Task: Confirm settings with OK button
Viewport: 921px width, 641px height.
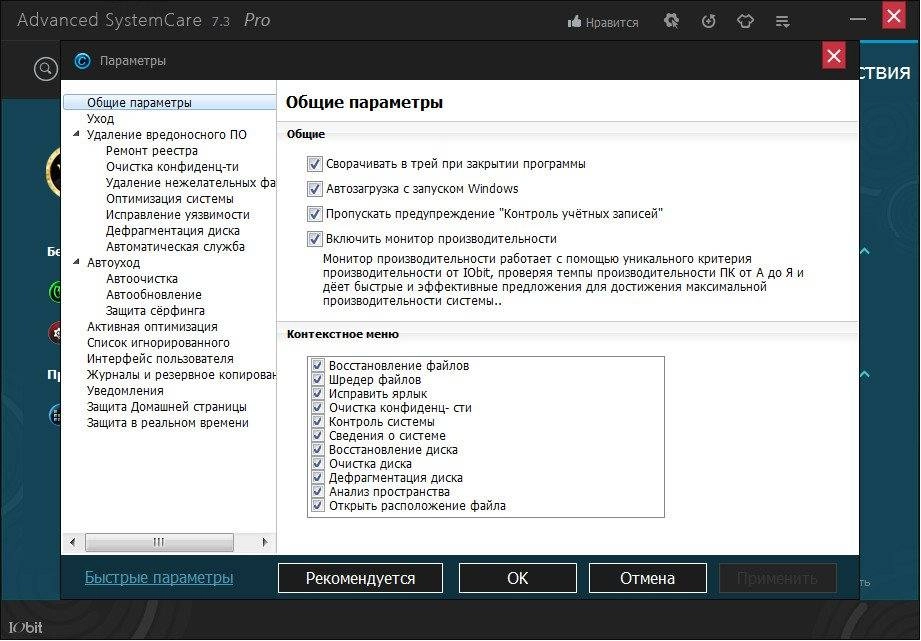Action: pyautogui.click(x=517, y=578)
